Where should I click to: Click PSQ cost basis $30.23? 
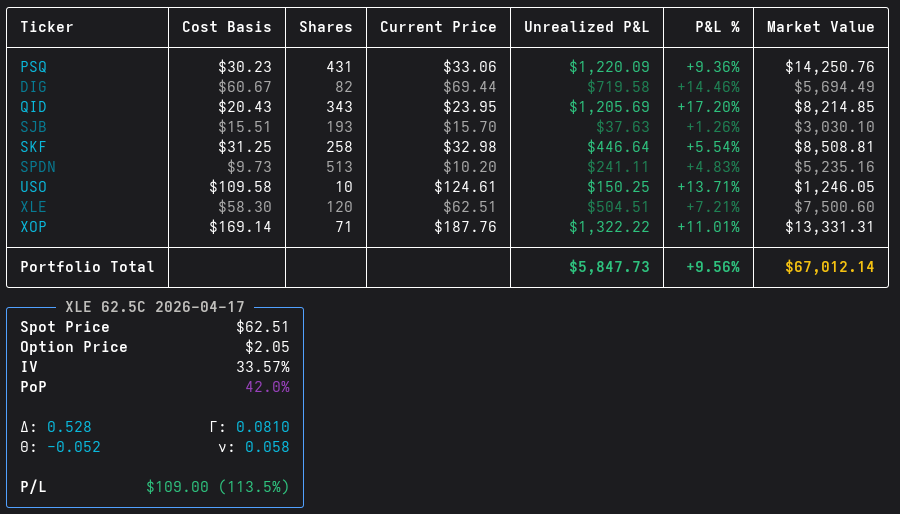click(245, 67)
